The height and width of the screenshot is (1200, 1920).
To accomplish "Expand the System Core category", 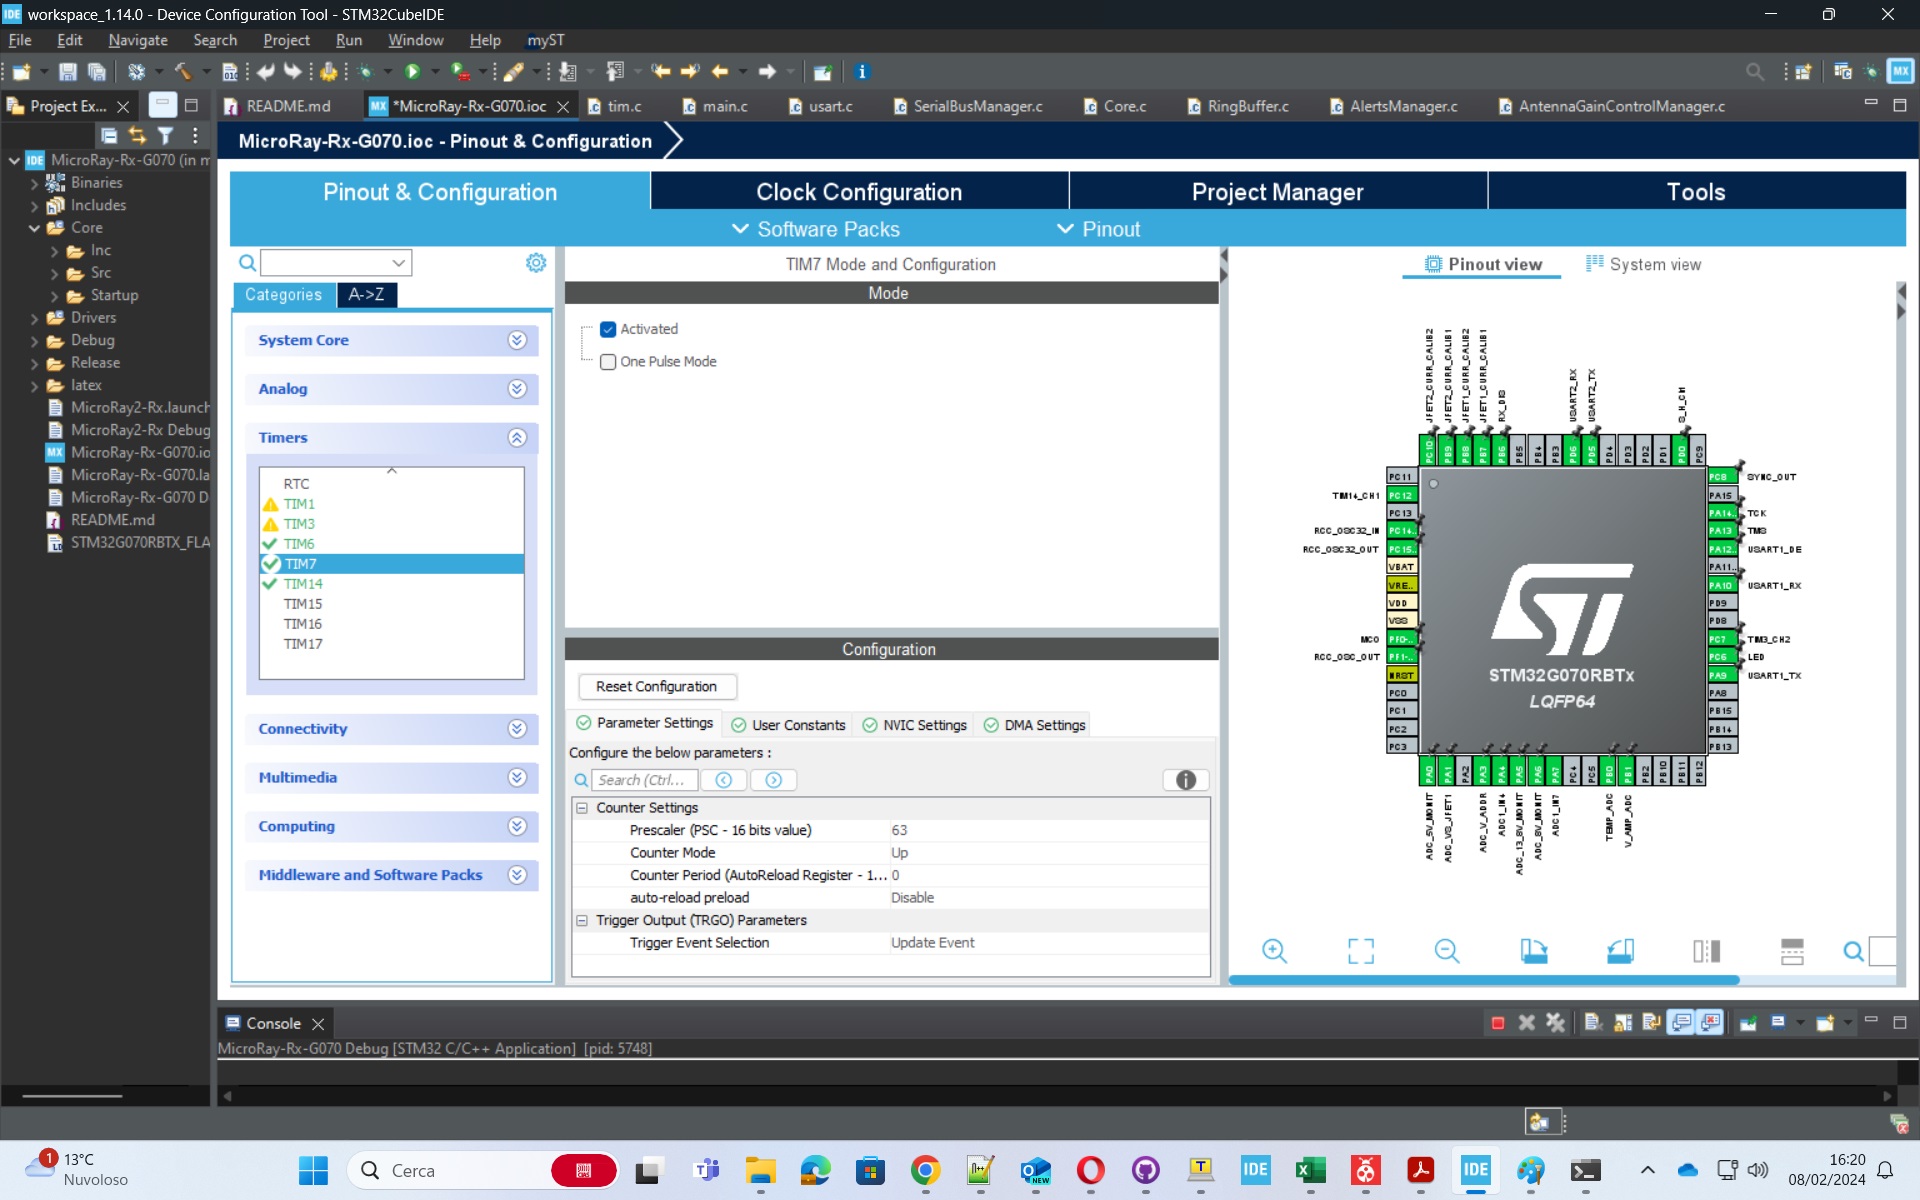I will coord(517,340).
